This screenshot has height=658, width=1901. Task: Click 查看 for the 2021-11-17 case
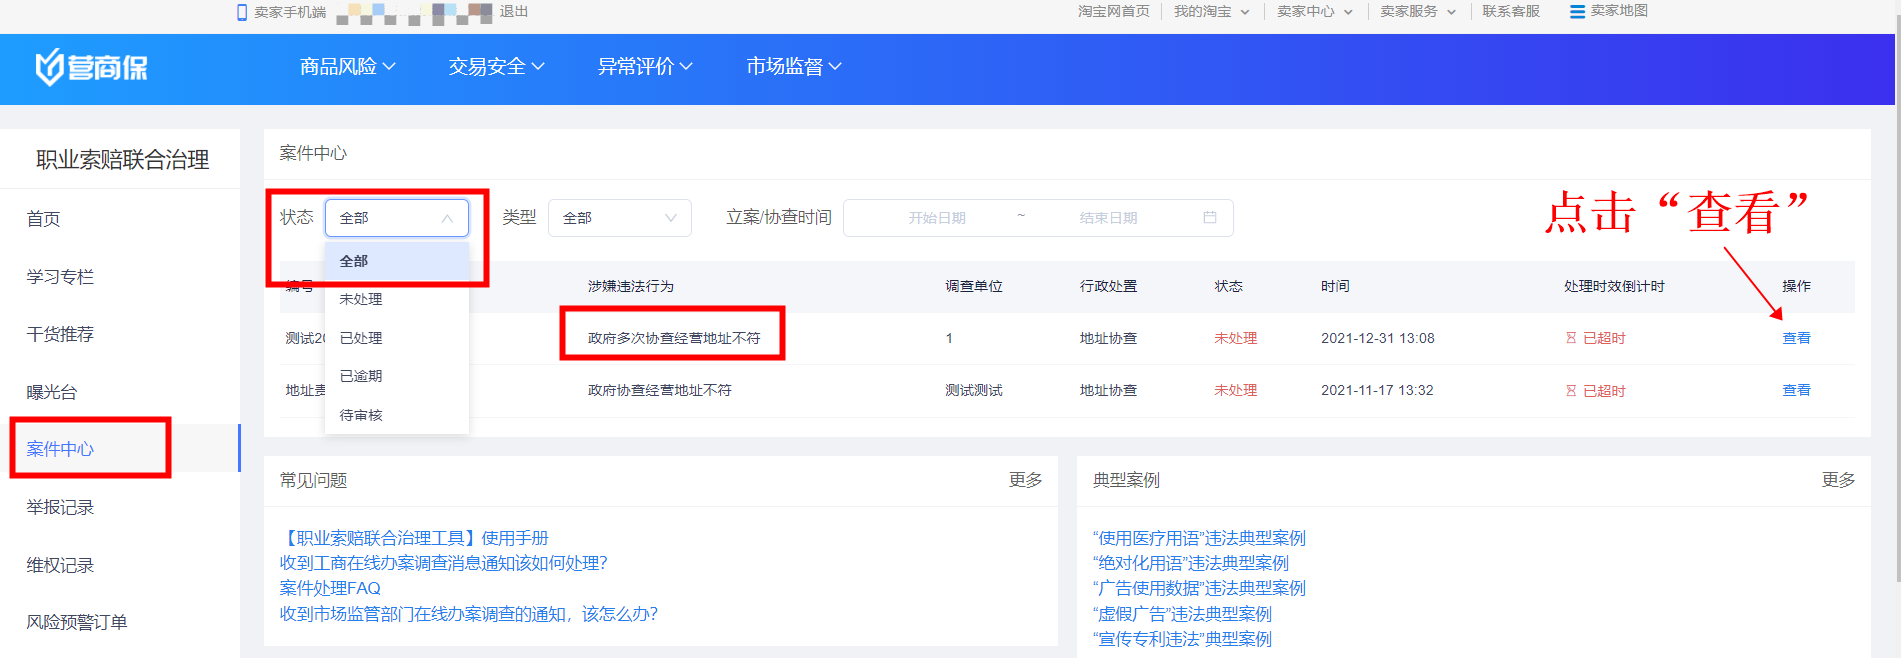coord(1796,390)
